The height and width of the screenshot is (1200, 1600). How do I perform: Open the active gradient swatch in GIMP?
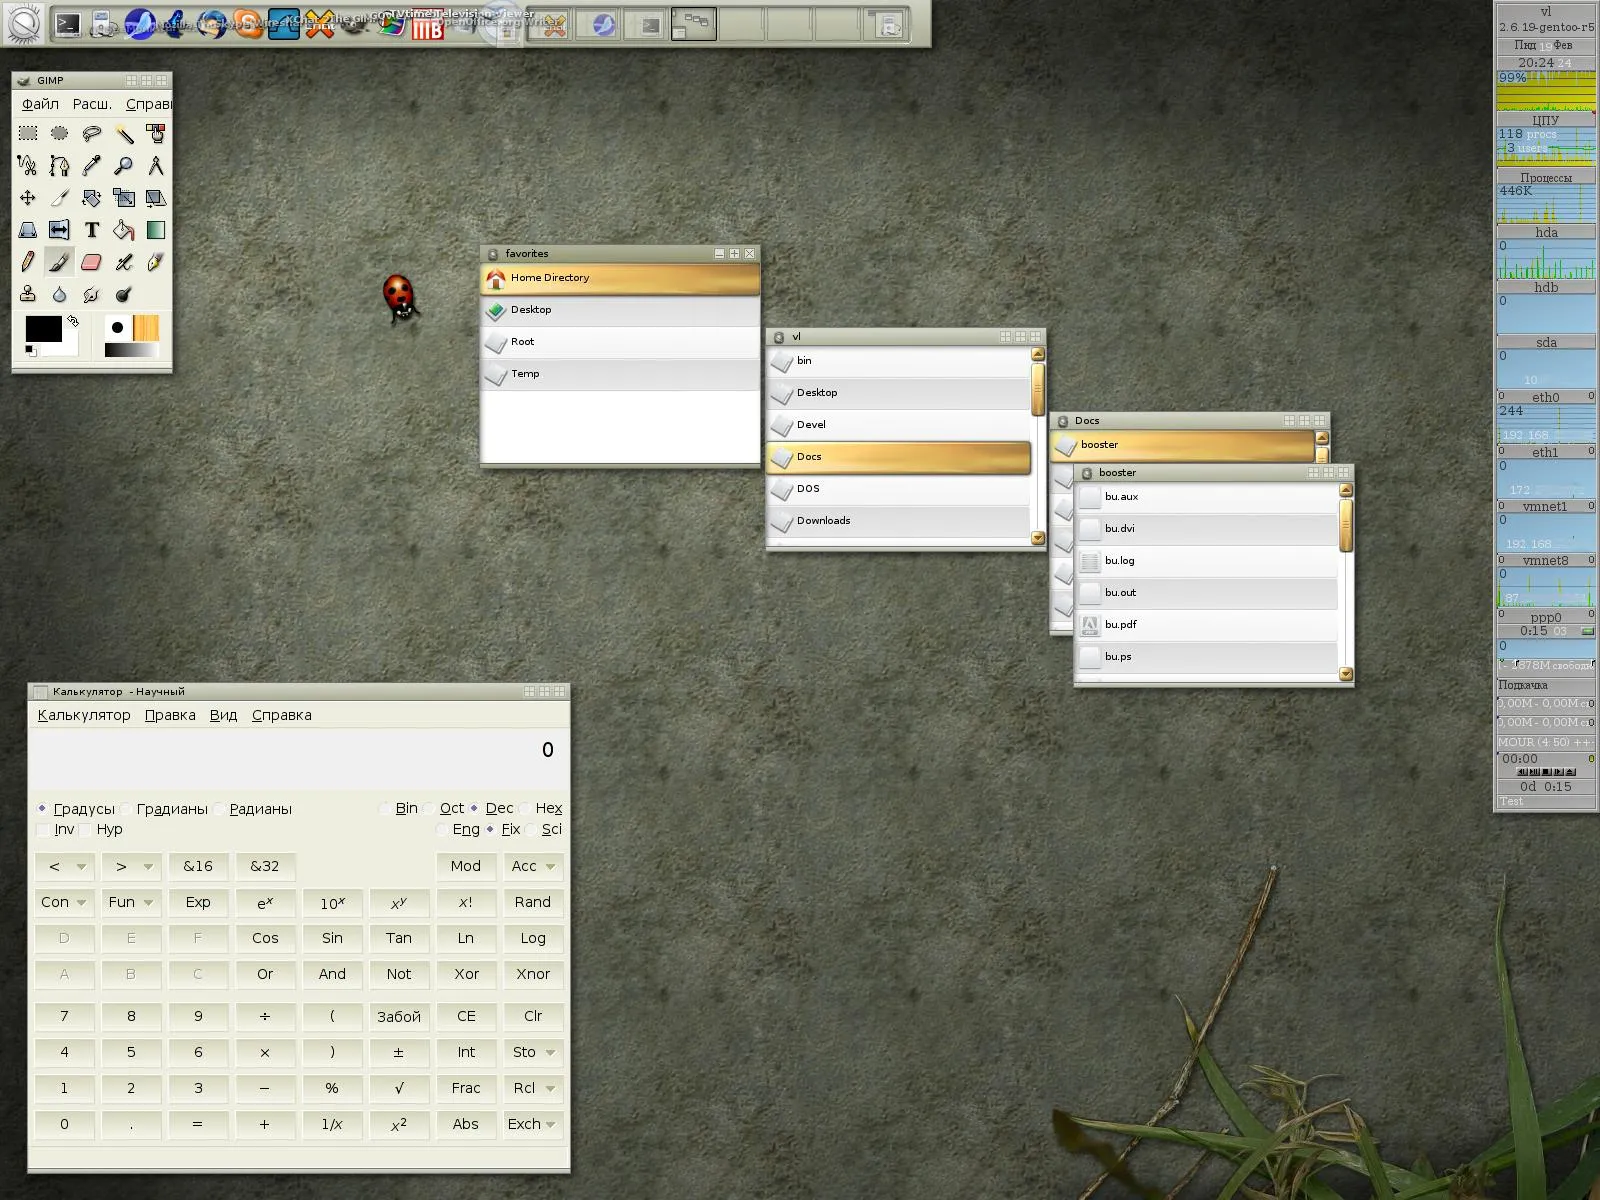tap(131, 350)
